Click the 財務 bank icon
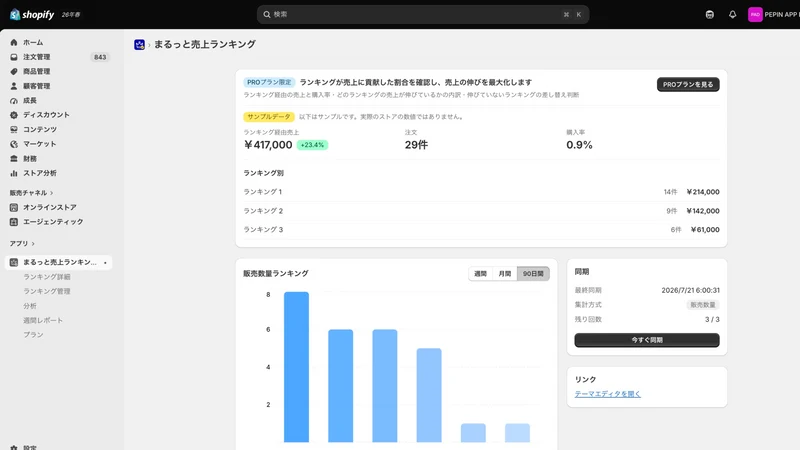 (x=14, y=159)
